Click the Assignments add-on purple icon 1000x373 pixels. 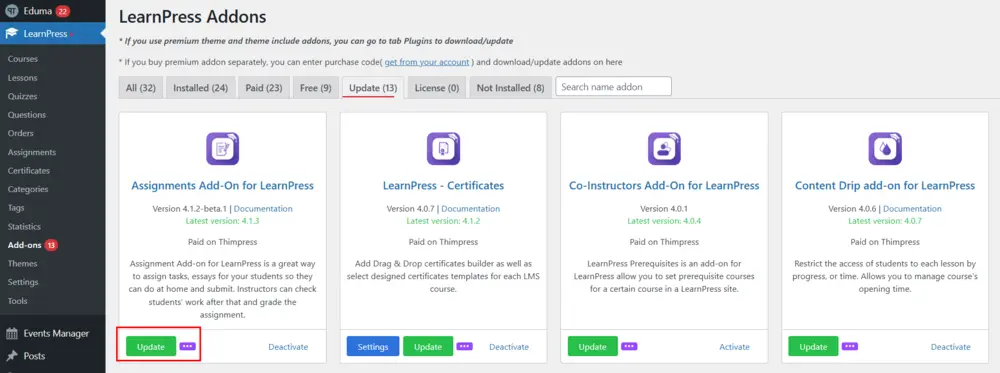pos(222,149)
